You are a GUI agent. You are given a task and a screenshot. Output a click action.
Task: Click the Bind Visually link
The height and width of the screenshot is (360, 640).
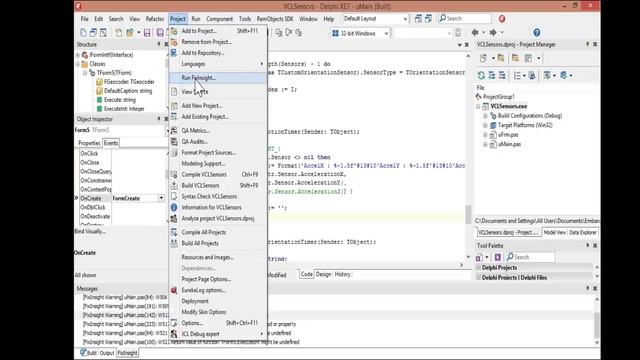(x=90, y=231)
